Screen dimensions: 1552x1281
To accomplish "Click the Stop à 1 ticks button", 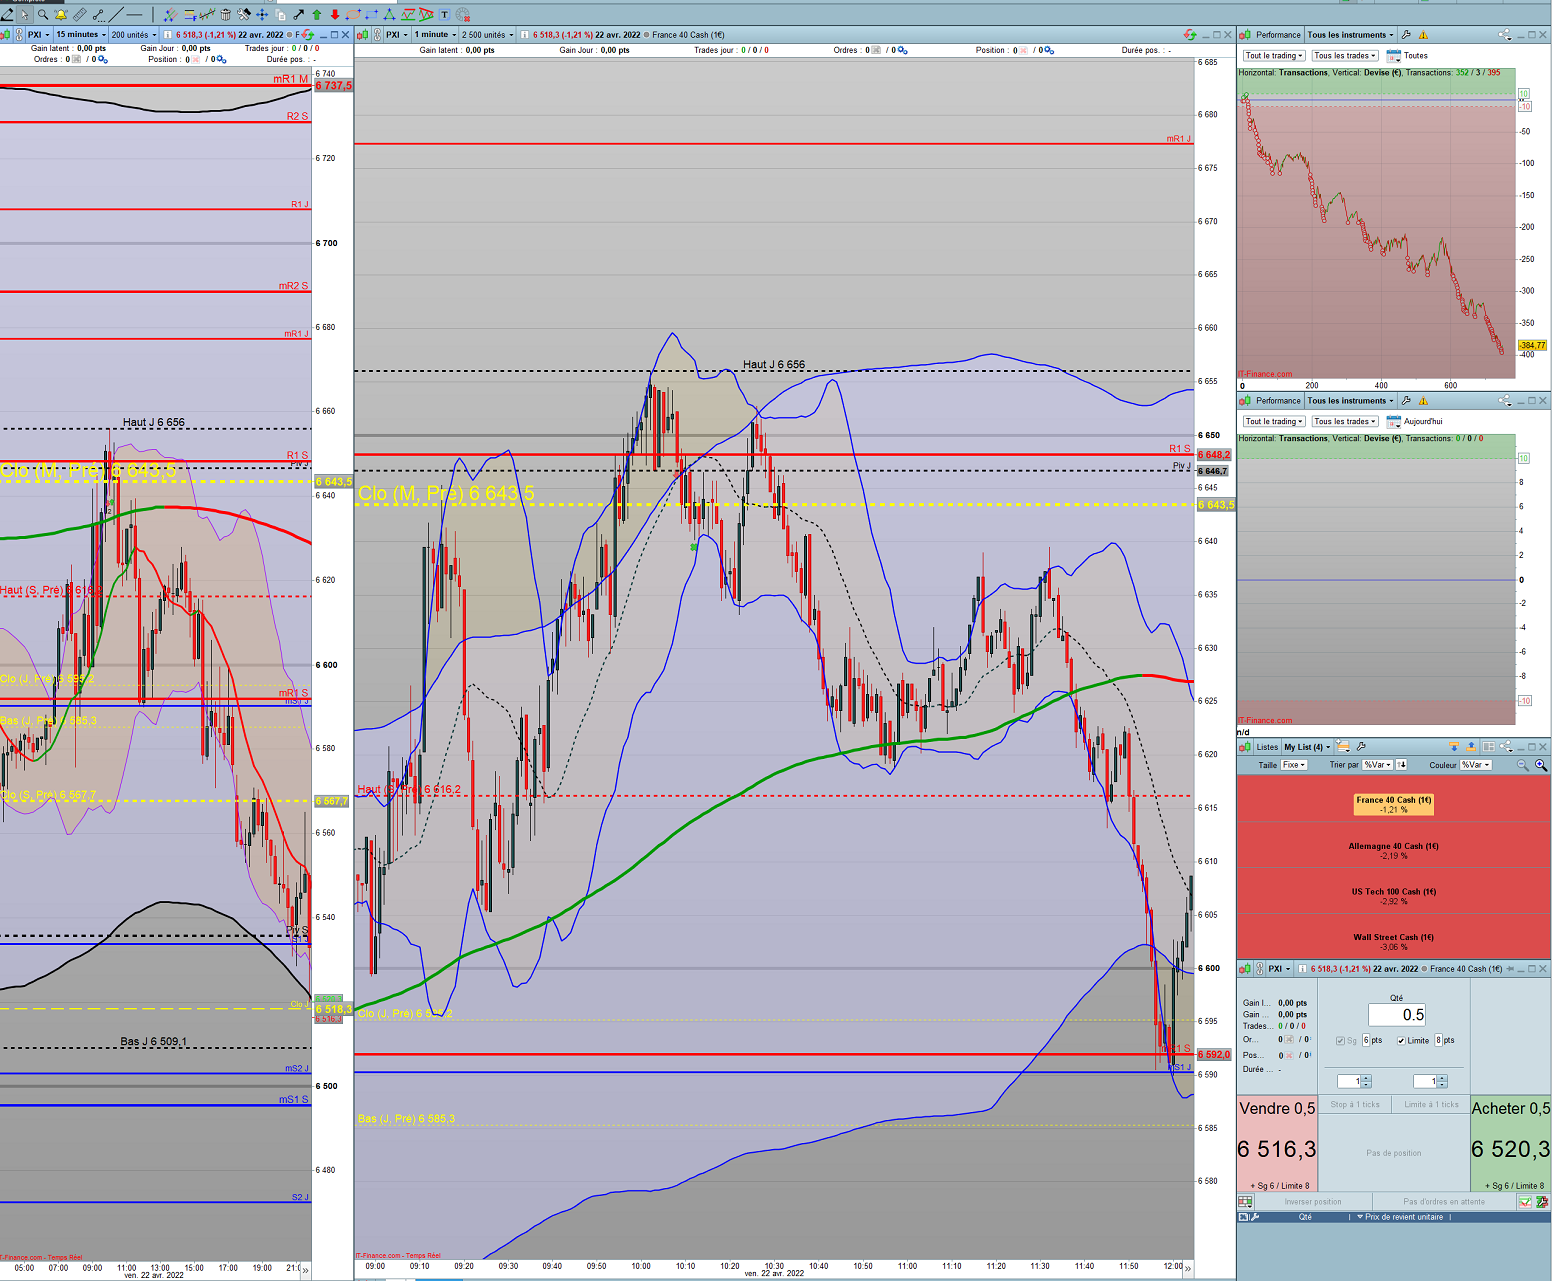I will 1355,1104.
